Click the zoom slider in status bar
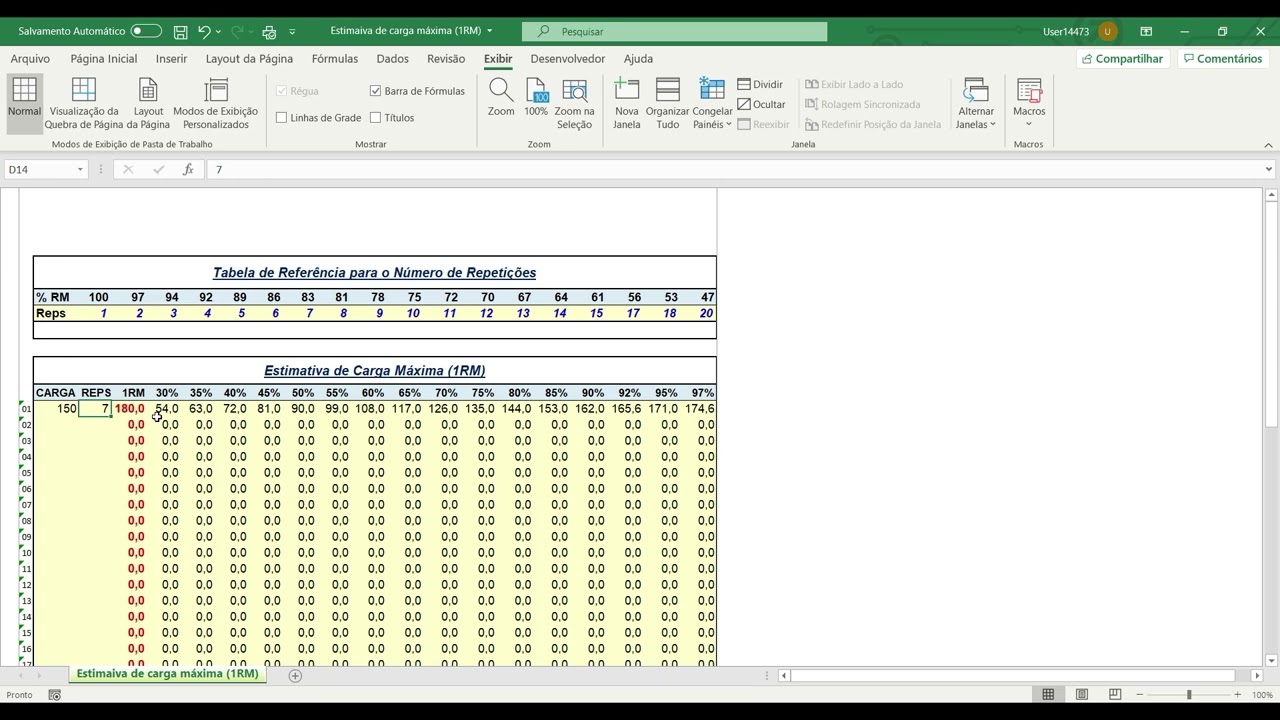 [x=1189, y=695]
